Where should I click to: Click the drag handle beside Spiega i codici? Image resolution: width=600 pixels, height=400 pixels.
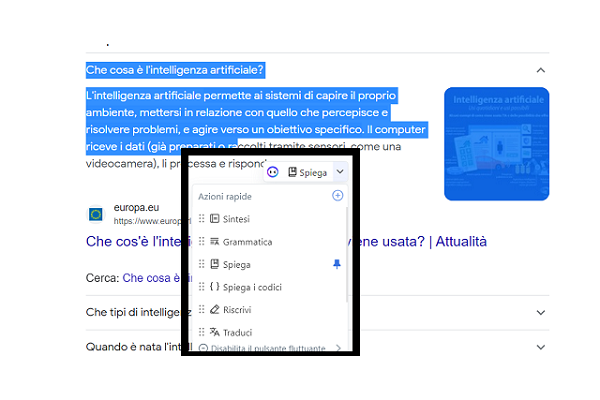(x=202, y=287)
